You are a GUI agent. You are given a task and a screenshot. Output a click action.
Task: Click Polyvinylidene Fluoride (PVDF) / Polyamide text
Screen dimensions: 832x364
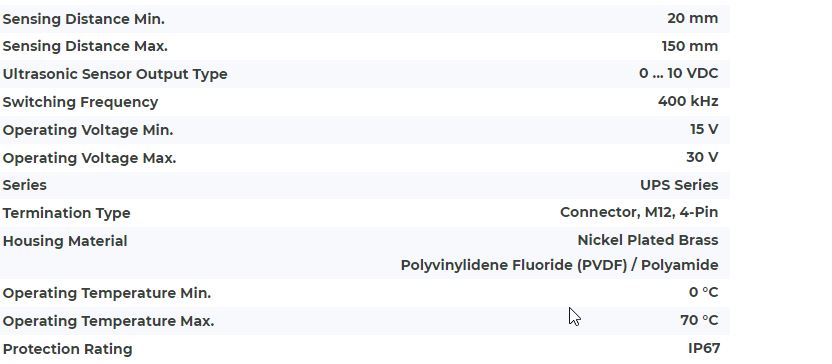point(559,265)
